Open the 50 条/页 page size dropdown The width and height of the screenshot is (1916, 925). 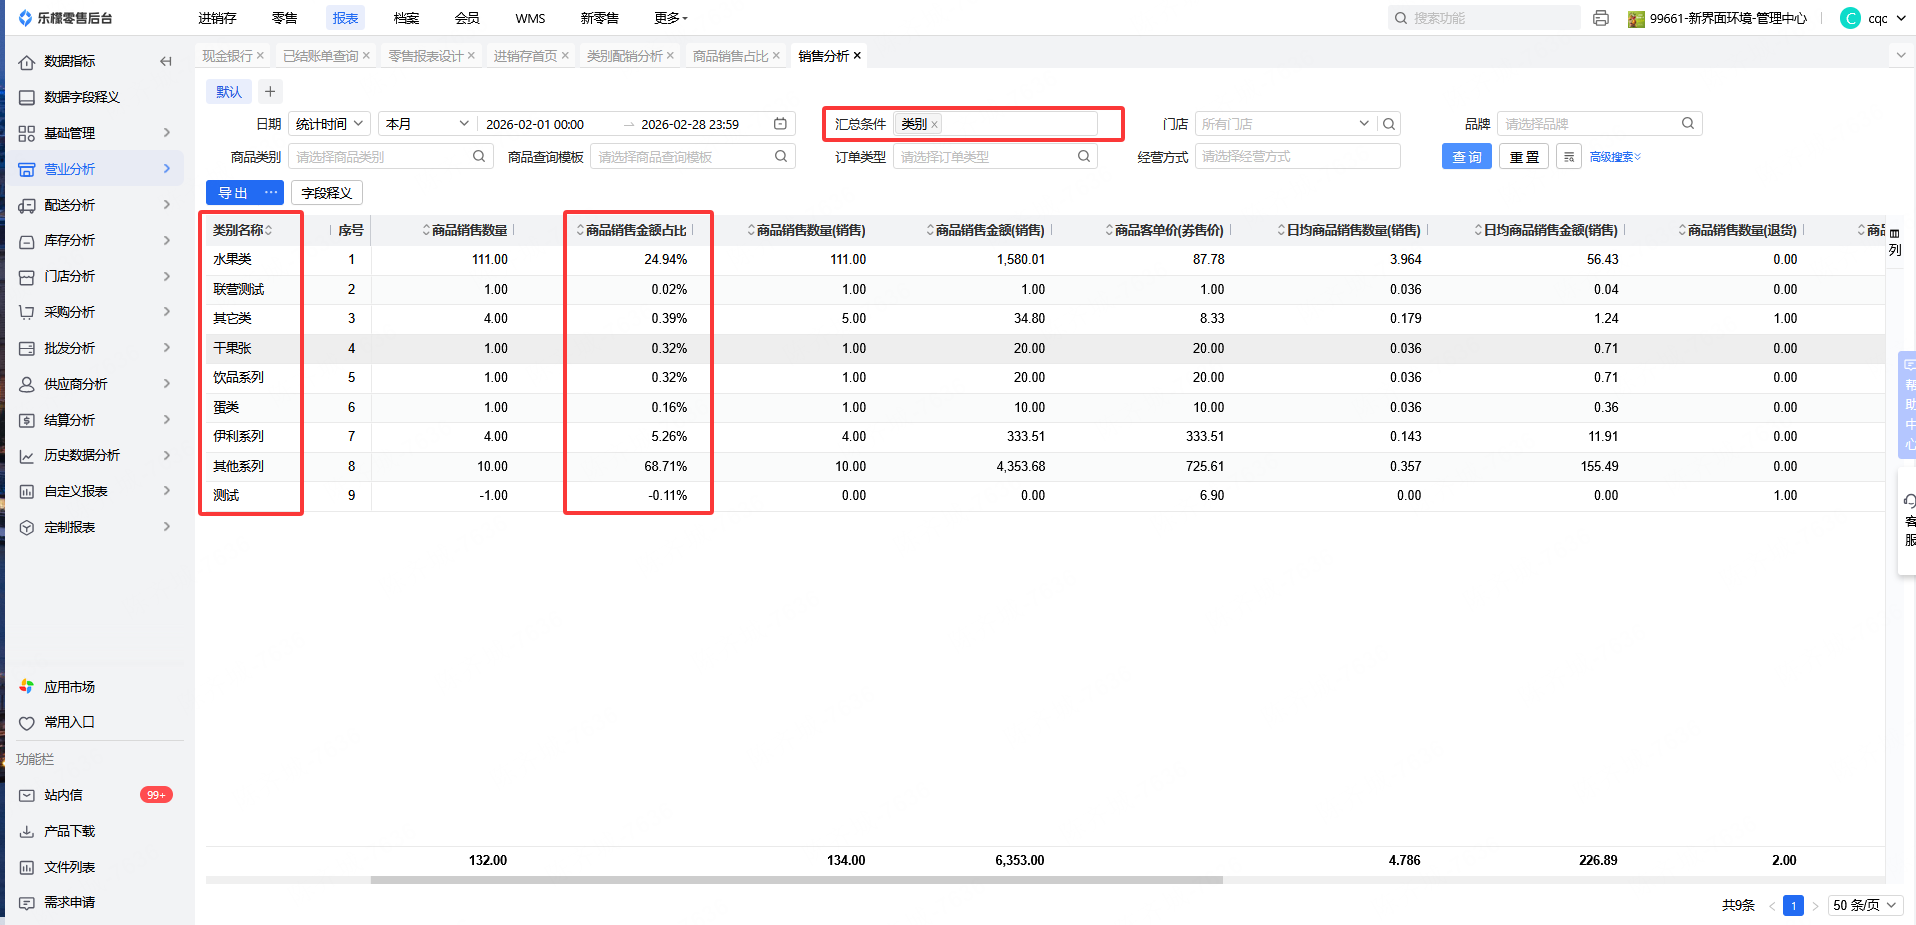tap(1865, 905)
